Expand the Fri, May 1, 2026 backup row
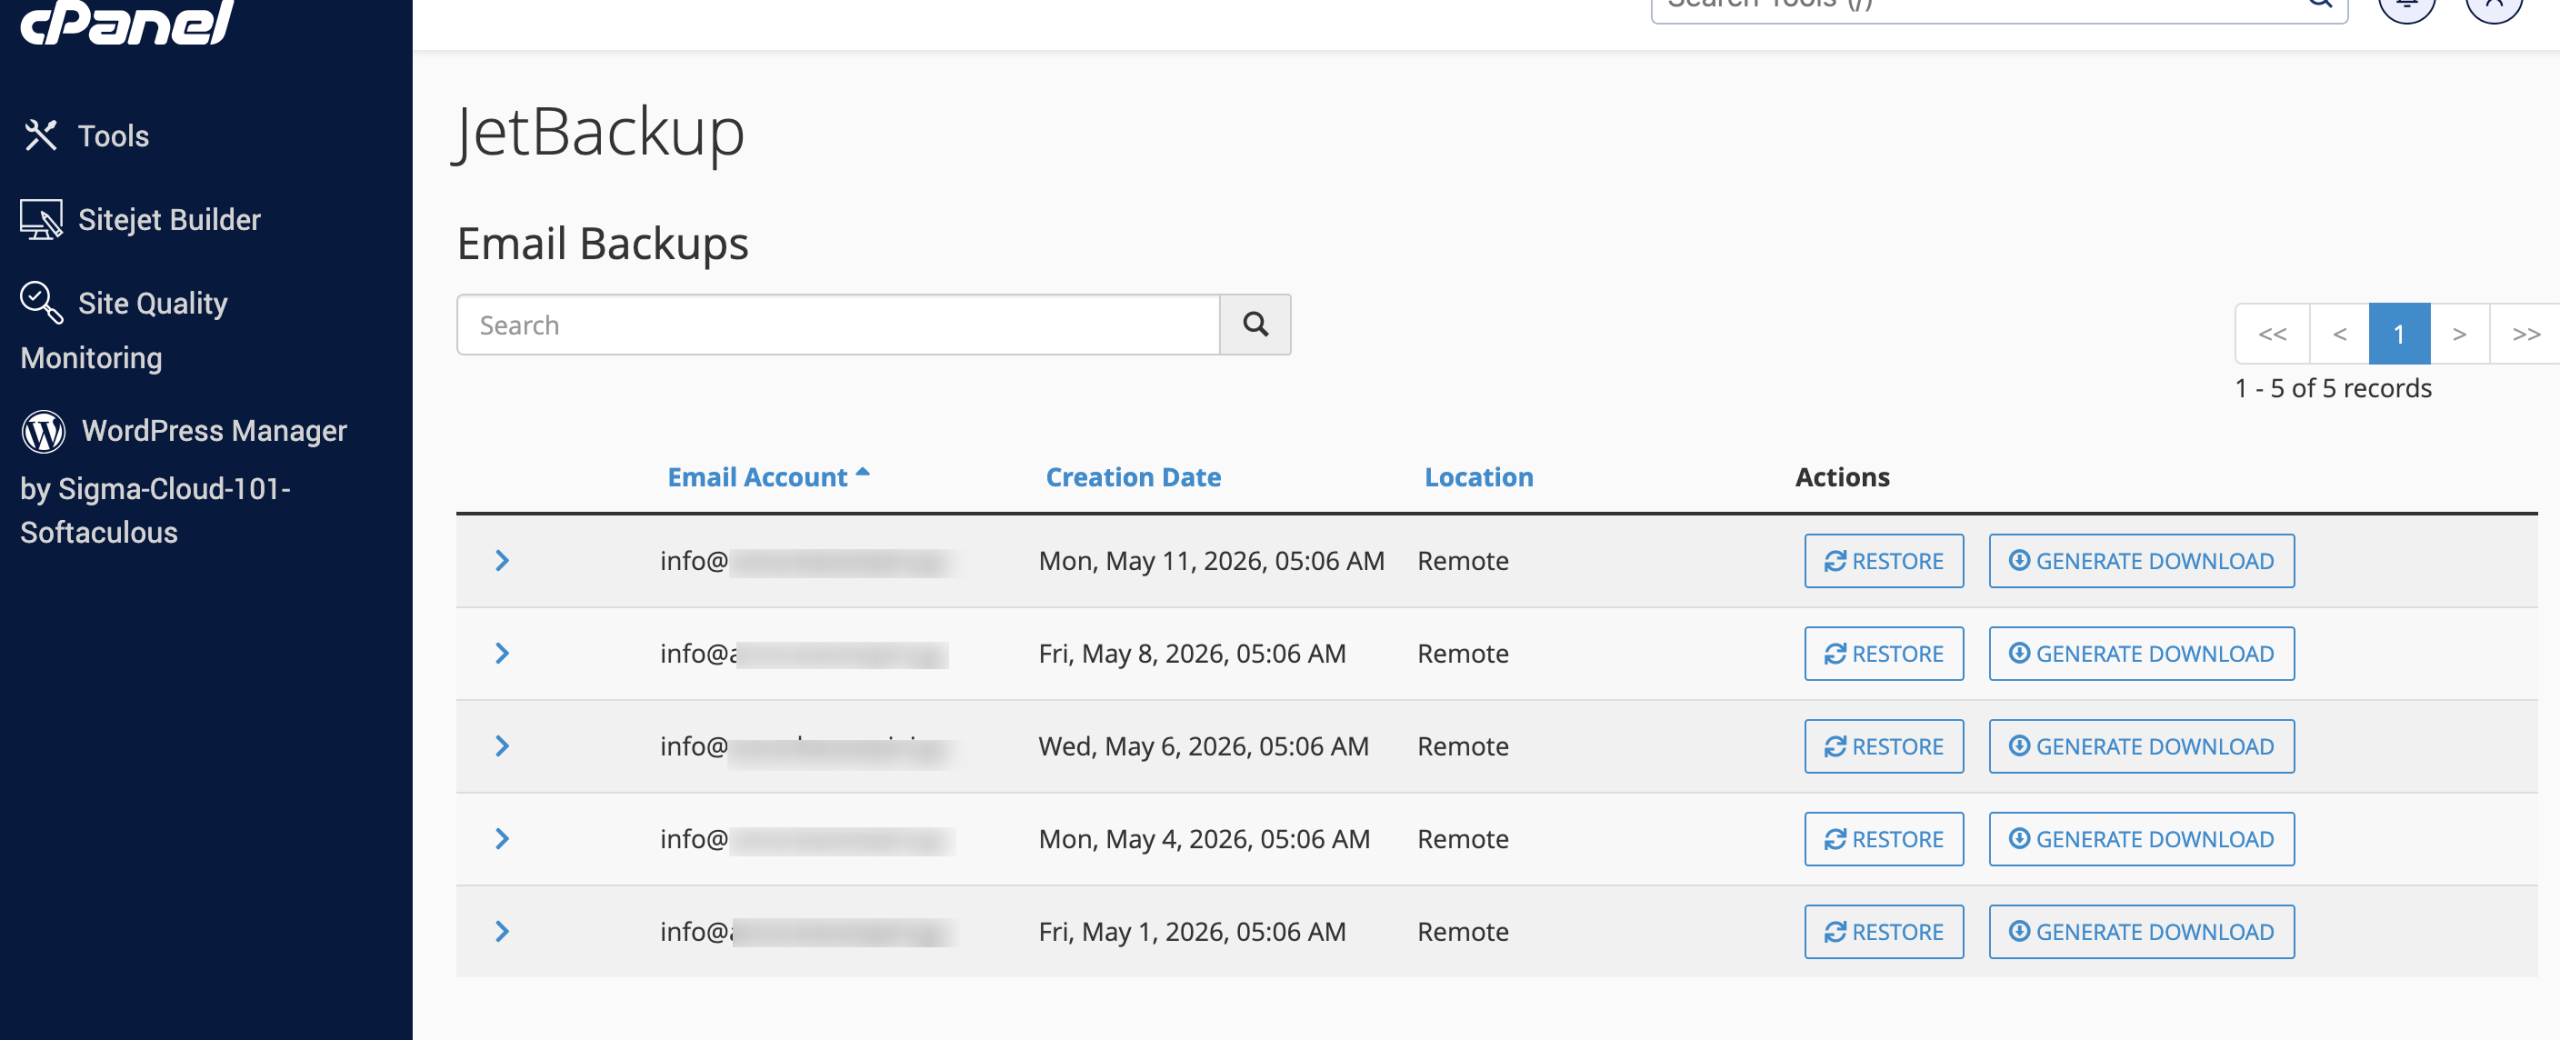The width and height of the screenshot is (2560, 1040). click(502, 932)
